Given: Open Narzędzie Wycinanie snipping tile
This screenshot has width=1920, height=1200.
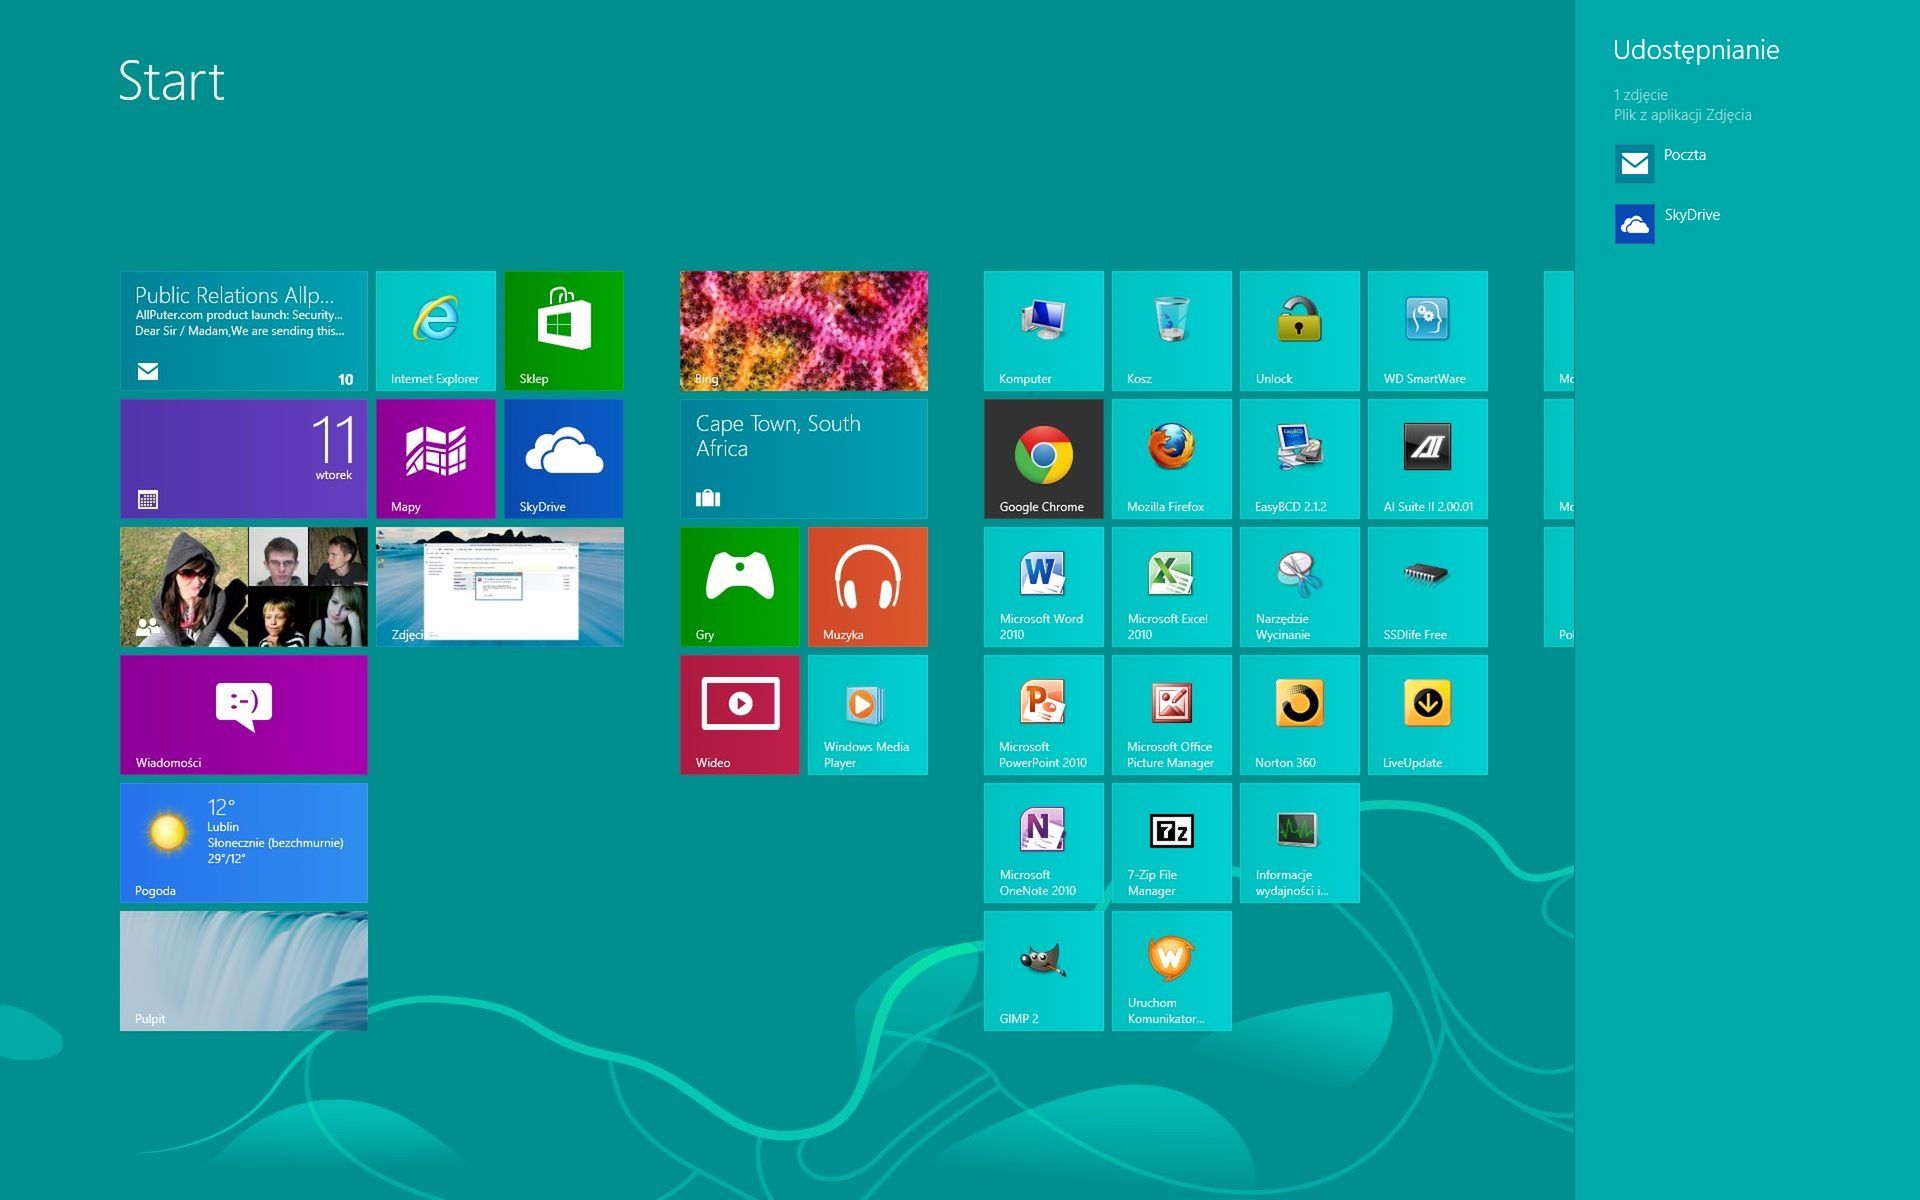Looking at the screenshot, I should (x=1300, y=587).
